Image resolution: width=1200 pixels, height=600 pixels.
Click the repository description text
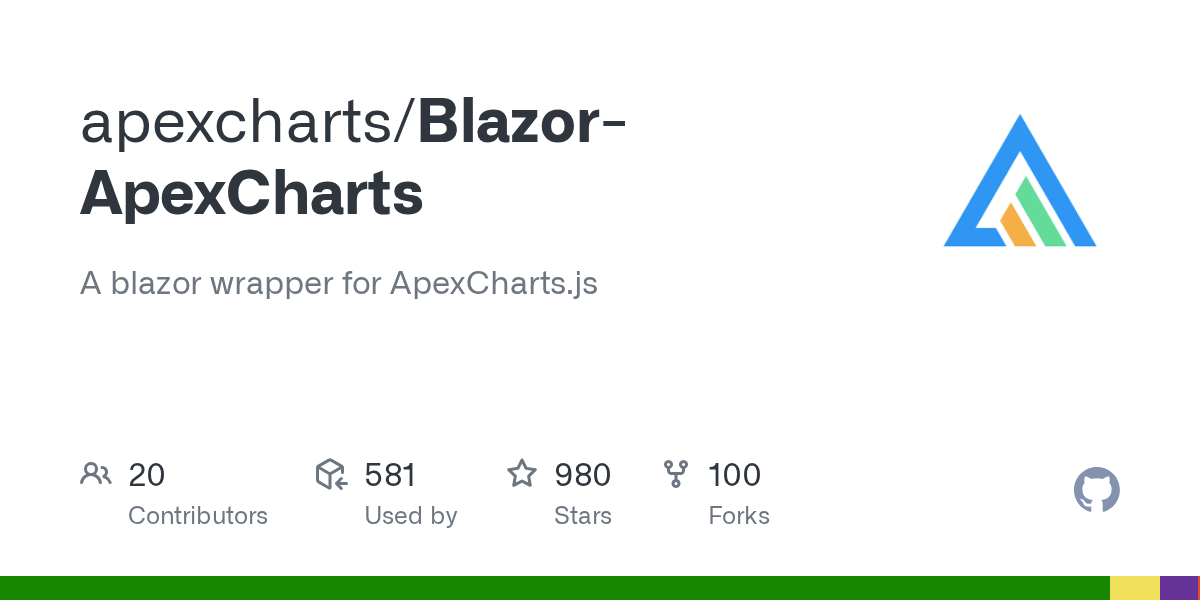tap(338, 283)
